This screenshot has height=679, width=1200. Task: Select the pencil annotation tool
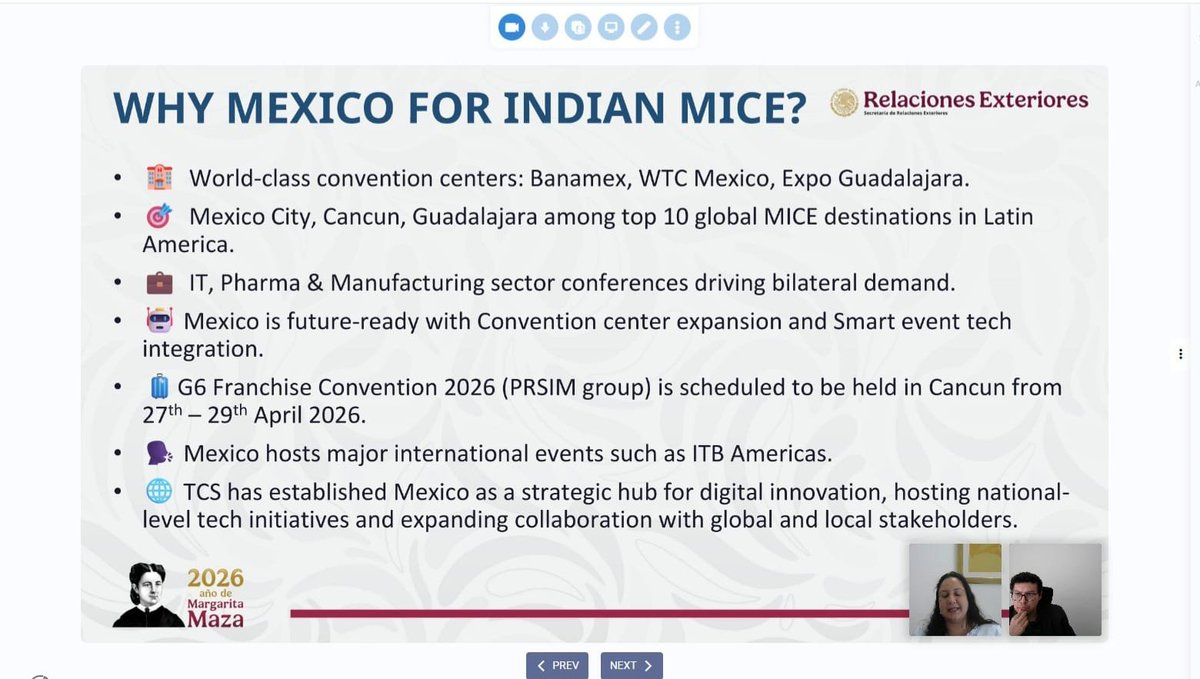644,28
